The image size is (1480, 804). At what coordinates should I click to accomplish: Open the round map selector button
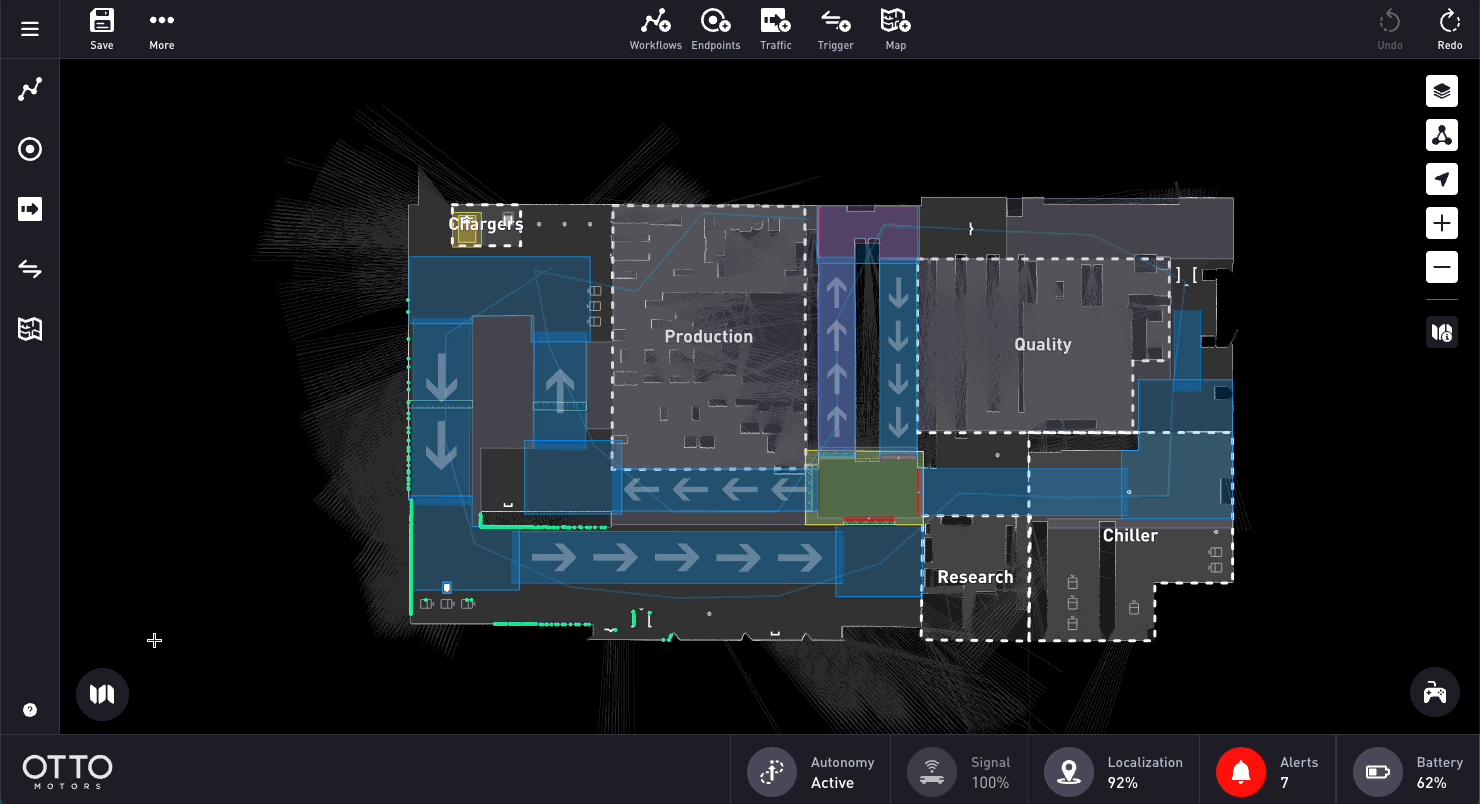coord(102,694)
